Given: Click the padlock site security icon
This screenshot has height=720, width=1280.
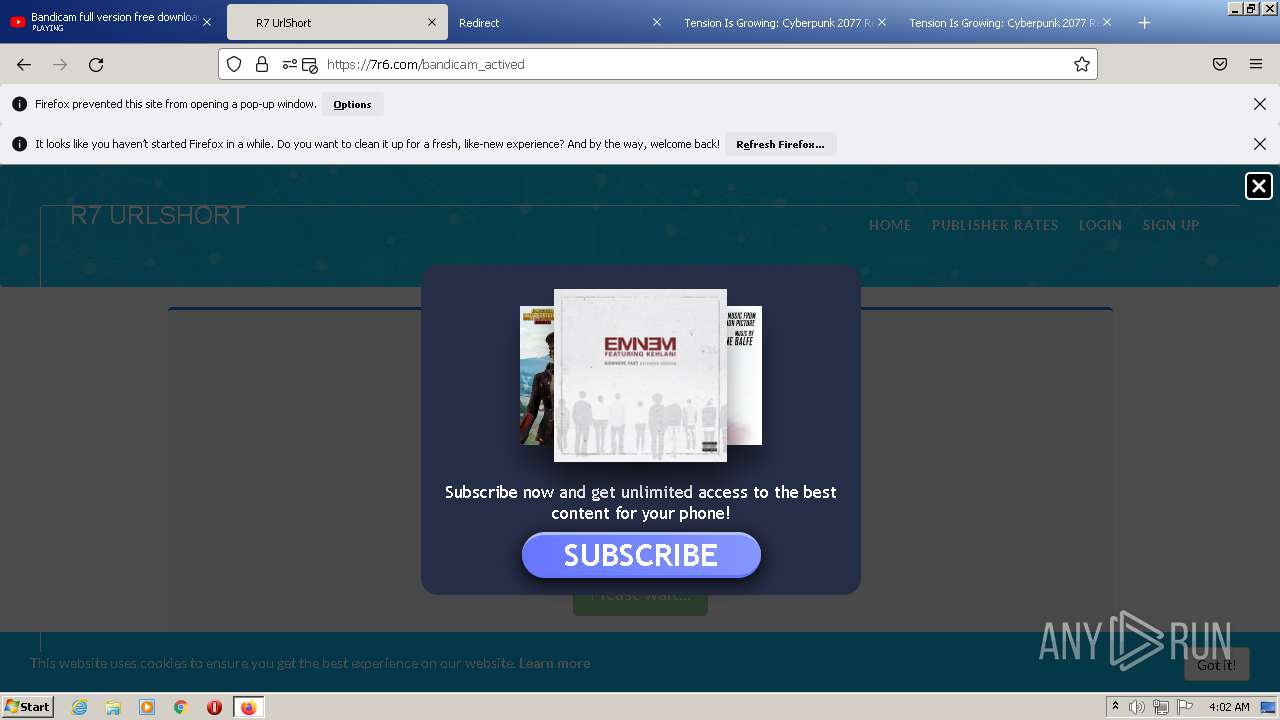Looking at the screenshot, I should pos(262,64).
